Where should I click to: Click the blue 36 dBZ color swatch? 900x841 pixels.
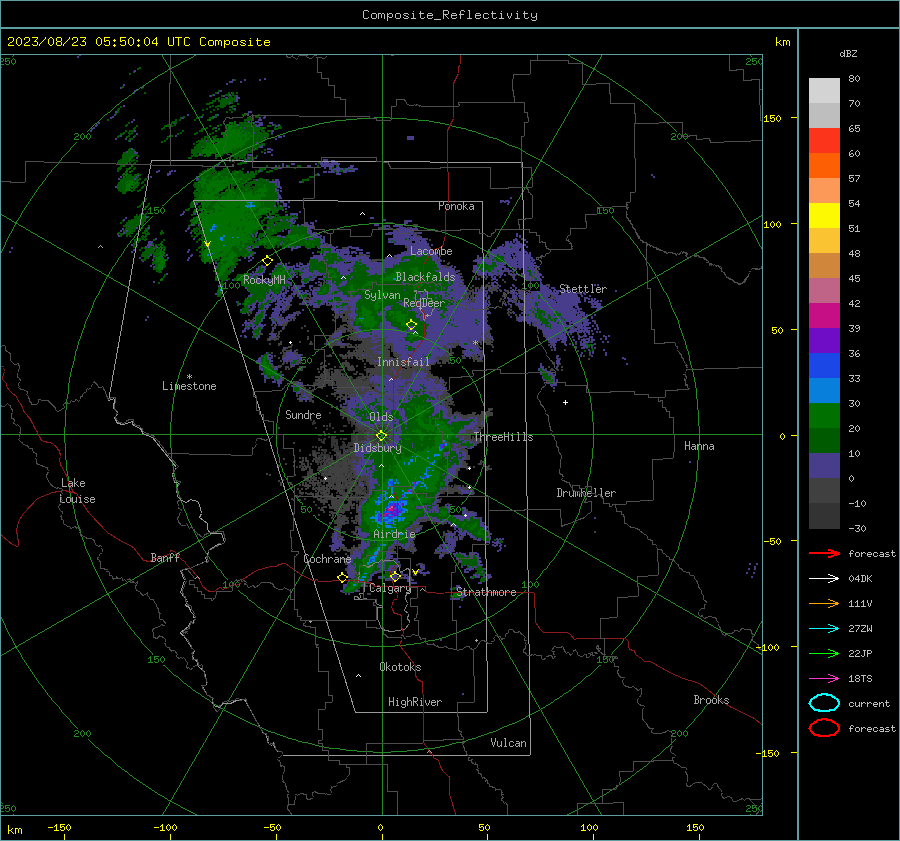click(x=824, y=365)
